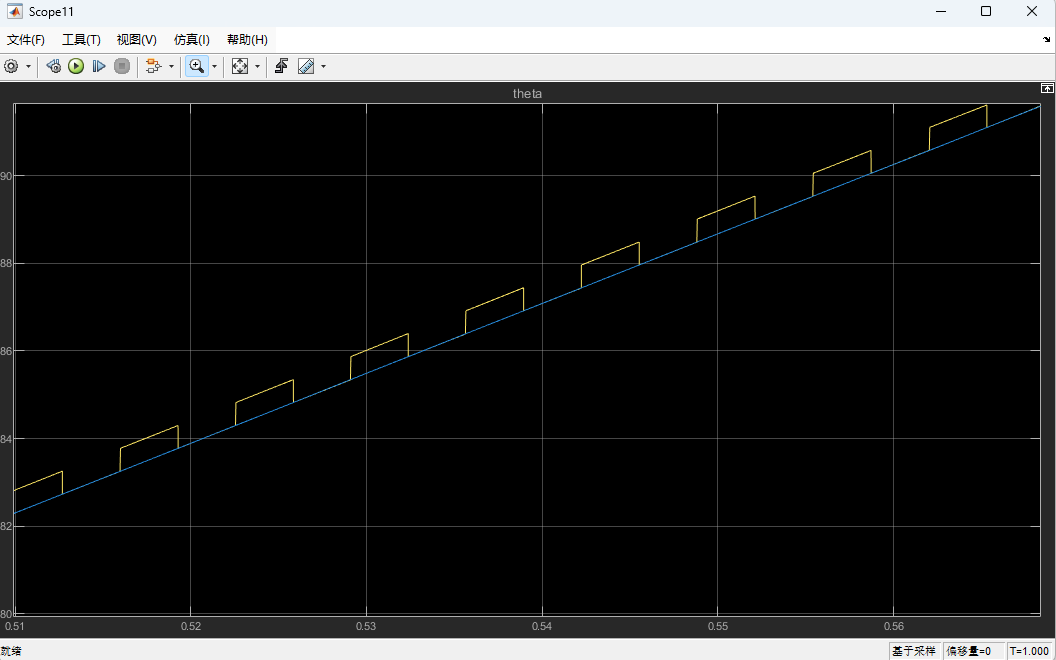Maximize the Scope11 window
Viewport: 1056px width, 660px height.
click(x=986, y=11)
